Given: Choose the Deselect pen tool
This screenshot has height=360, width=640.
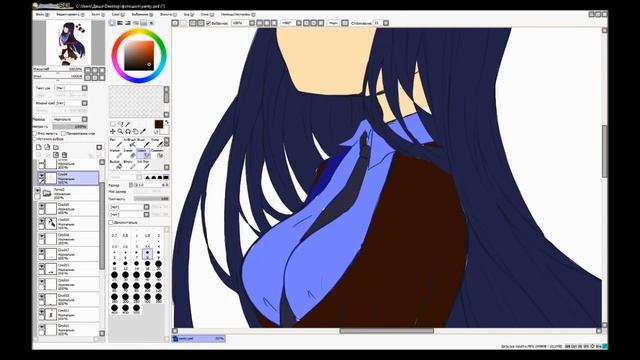Looking at the screenshot, I should (x=157, y=154).
